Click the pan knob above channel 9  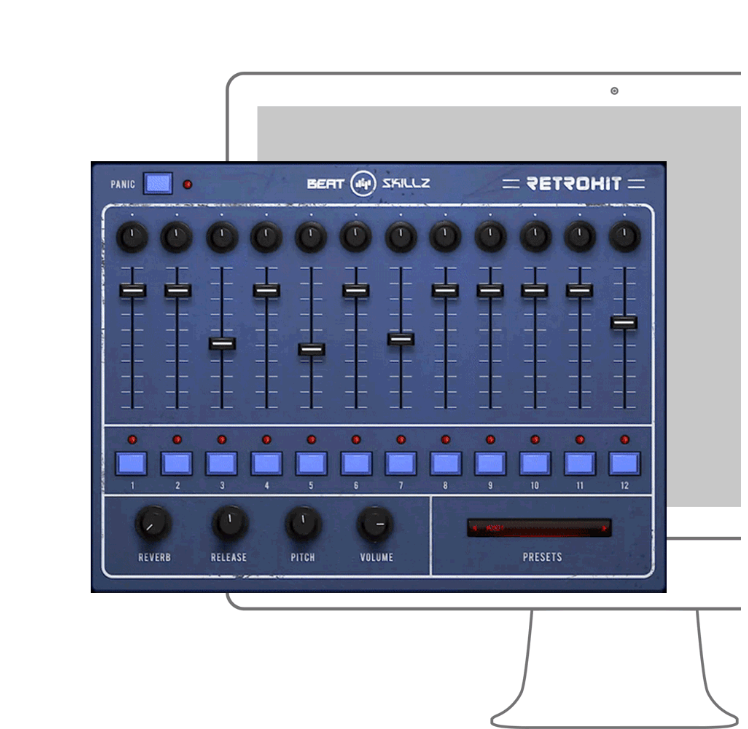click(490, 236)
